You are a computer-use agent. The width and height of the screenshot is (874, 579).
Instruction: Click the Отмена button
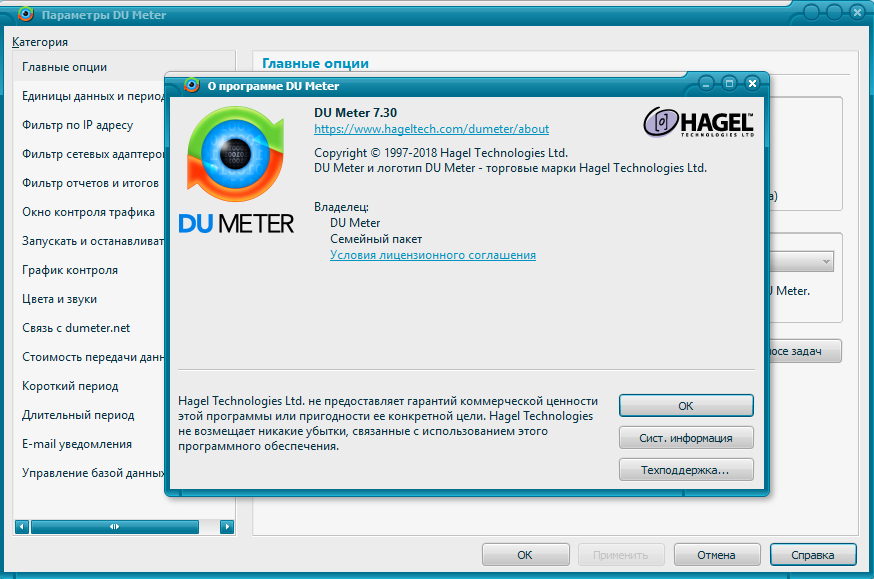(717, 555)
